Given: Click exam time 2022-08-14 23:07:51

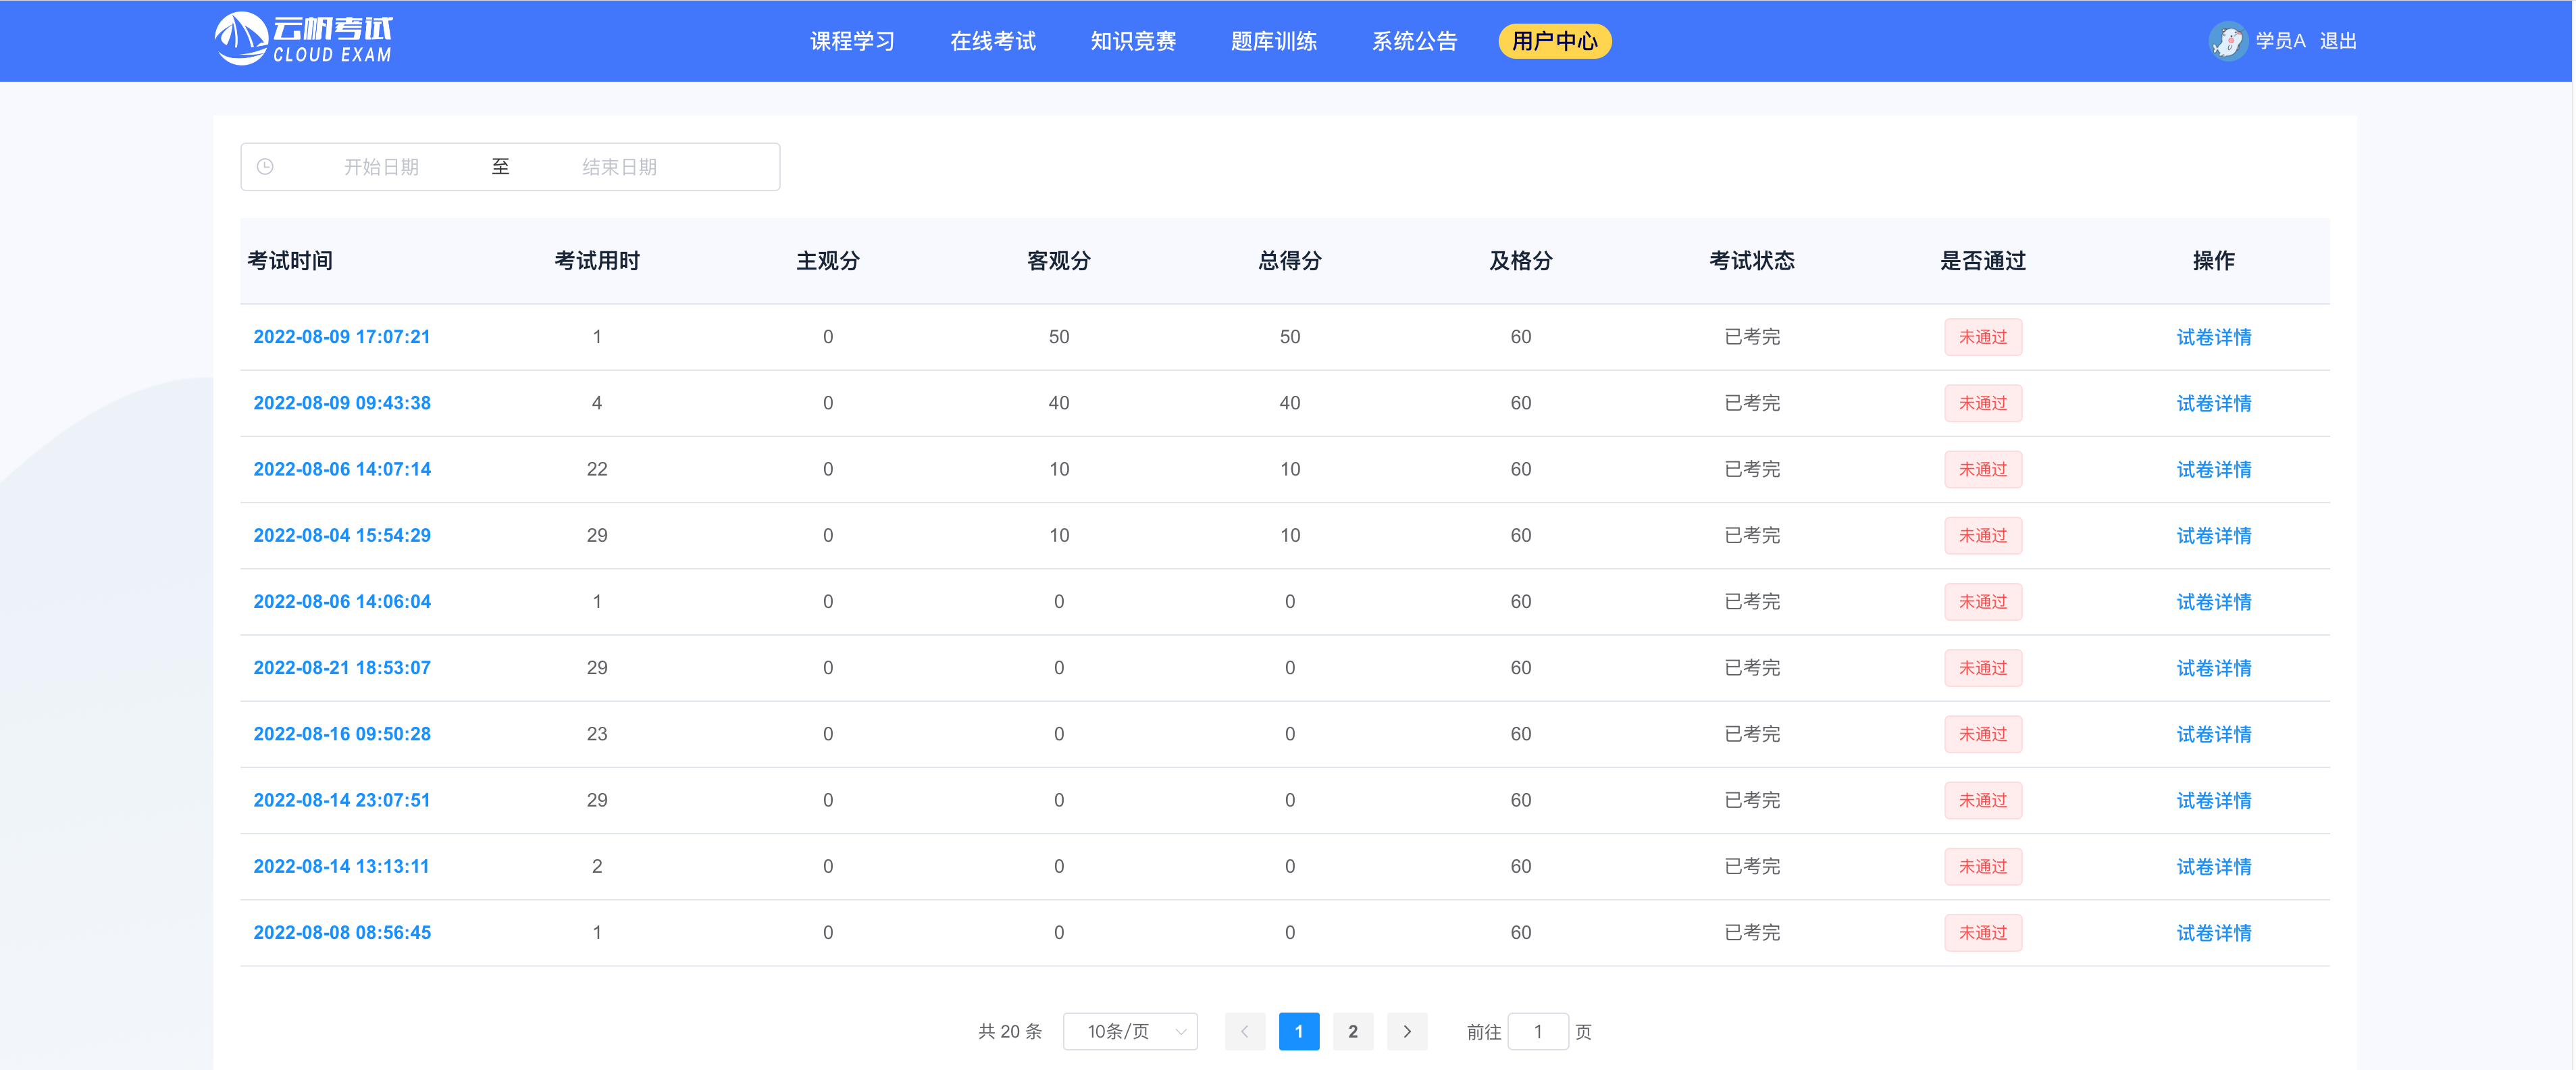Looking at the screenshot, I should [341, 800].
